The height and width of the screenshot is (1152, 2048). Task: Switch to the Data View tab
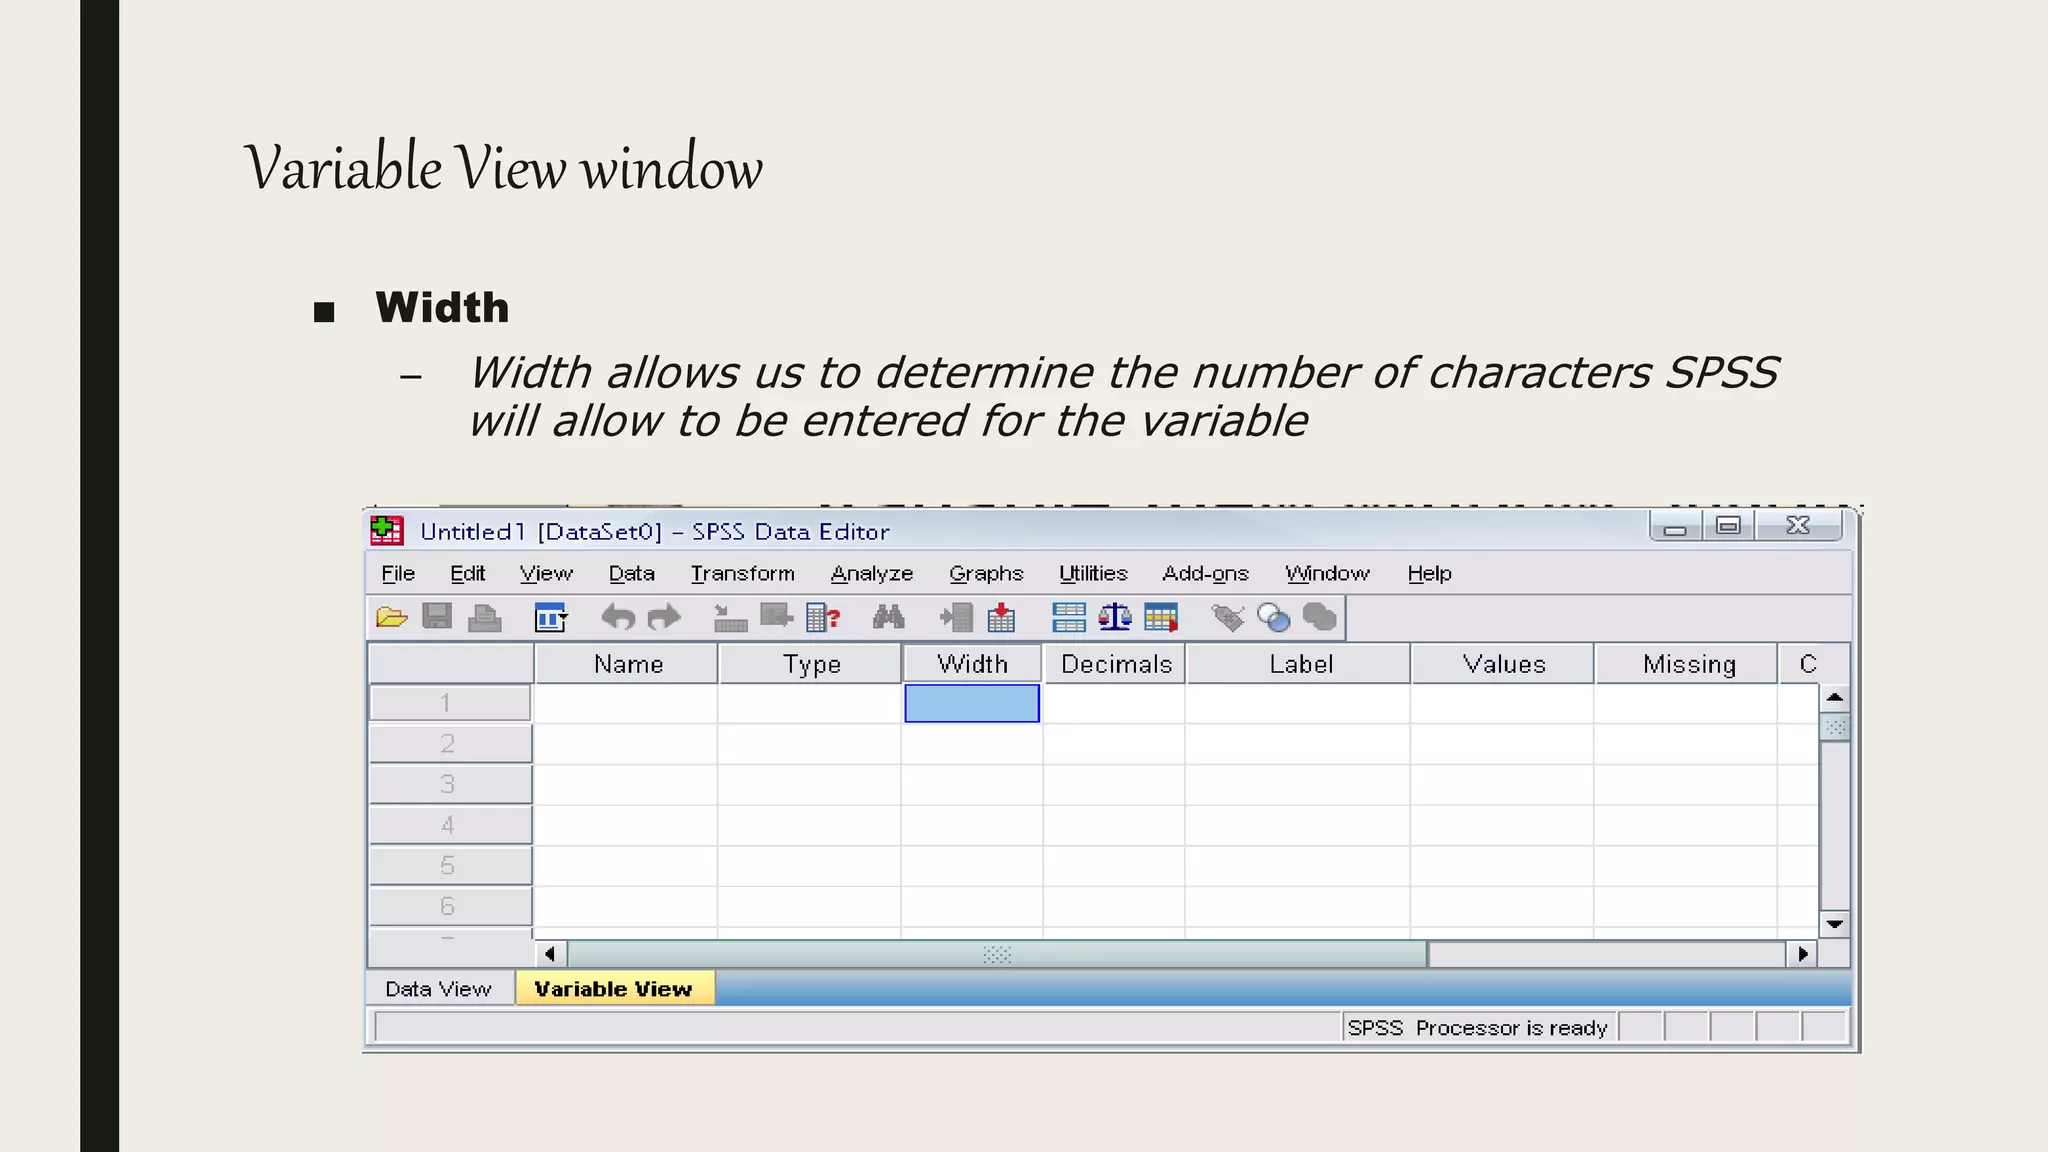(x=438, y=989)
